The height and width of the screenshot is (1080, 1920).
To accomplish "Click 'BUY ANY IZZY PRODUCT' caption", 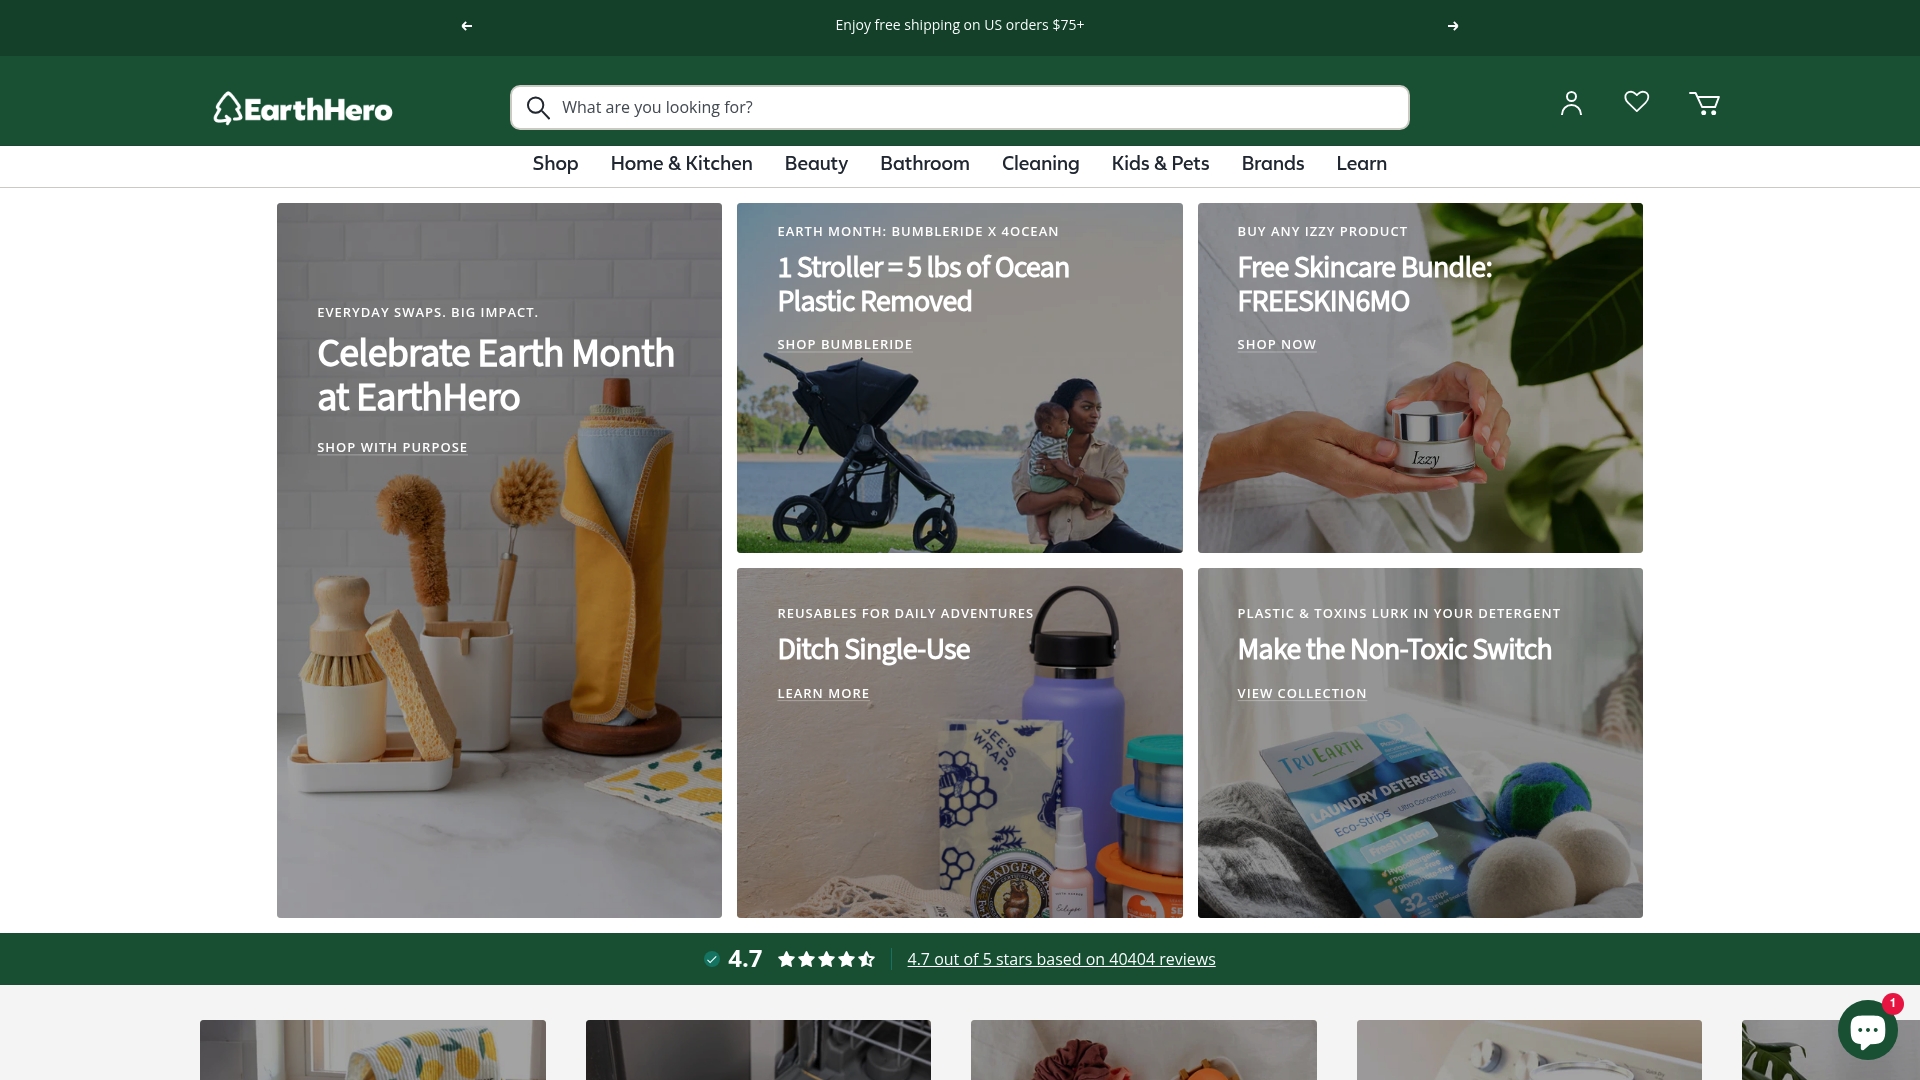I will tap(1322, 232).
